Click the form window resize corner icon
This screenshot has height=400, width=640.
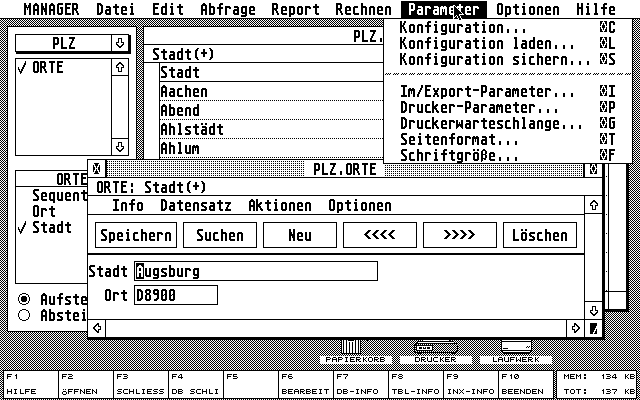pos(593,328)
